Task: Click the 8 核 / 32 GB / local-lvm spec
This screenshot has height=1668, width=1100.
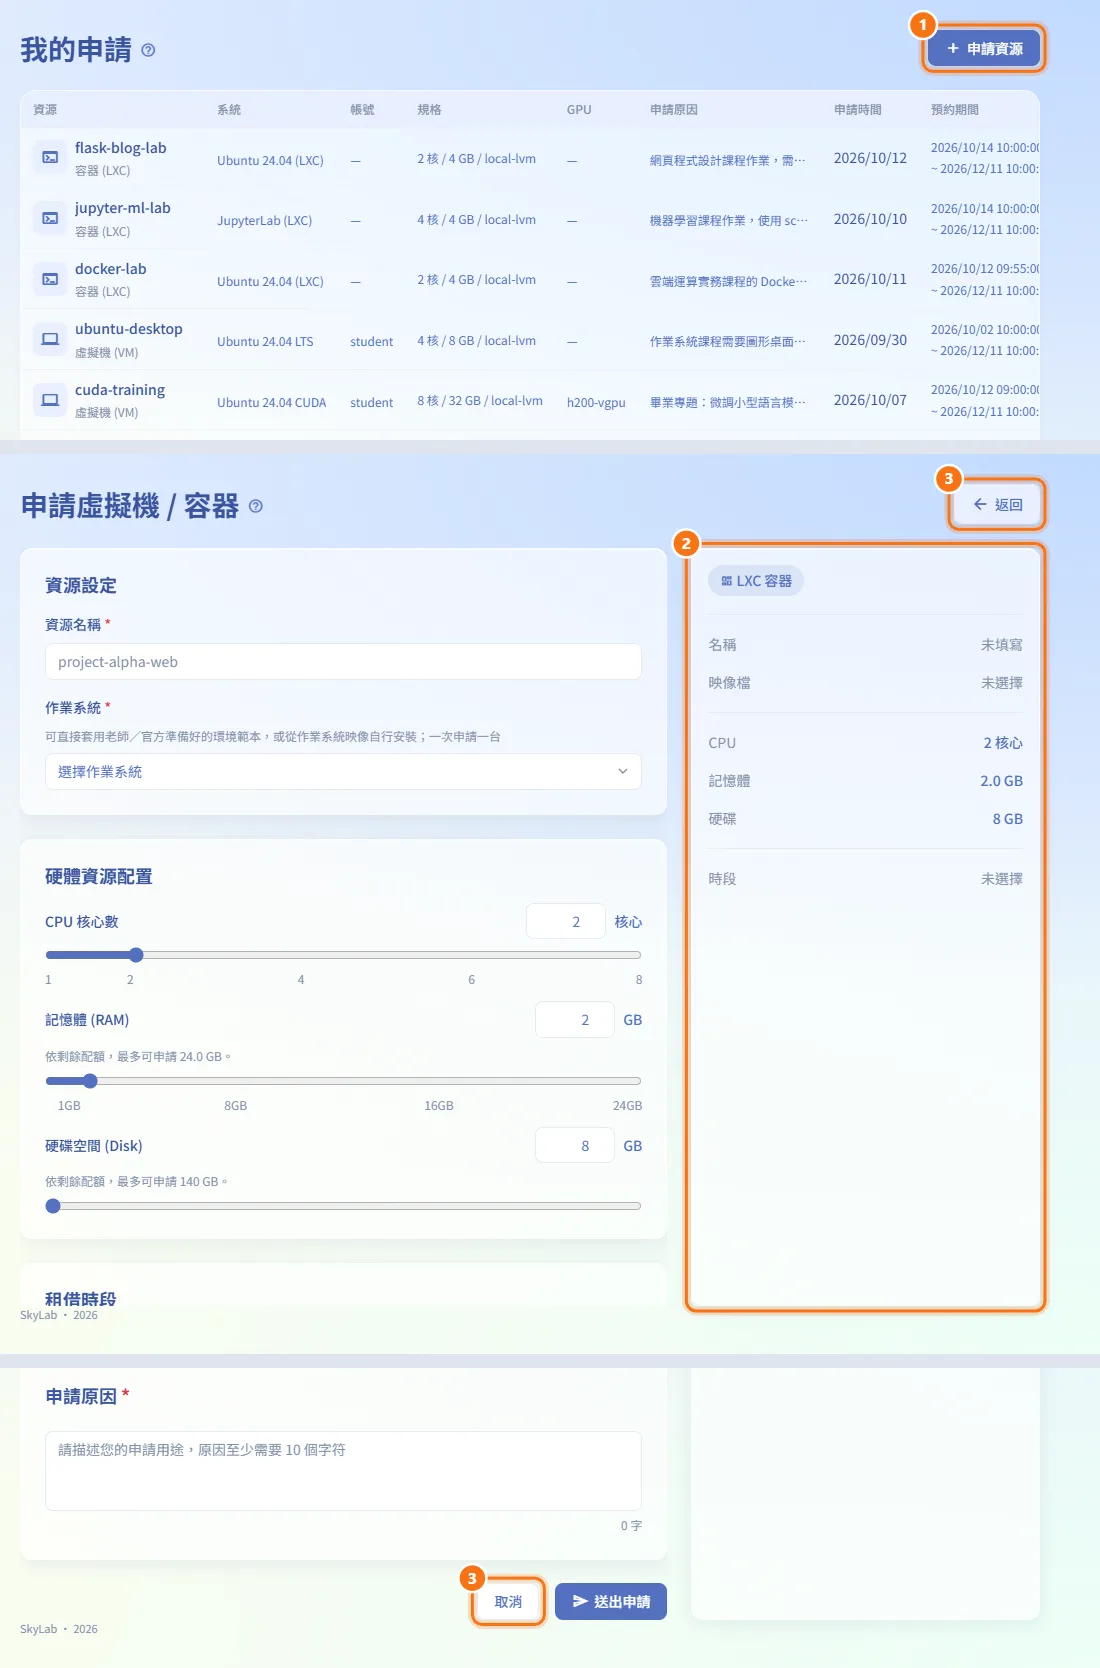Action: [x=480, y=401]
